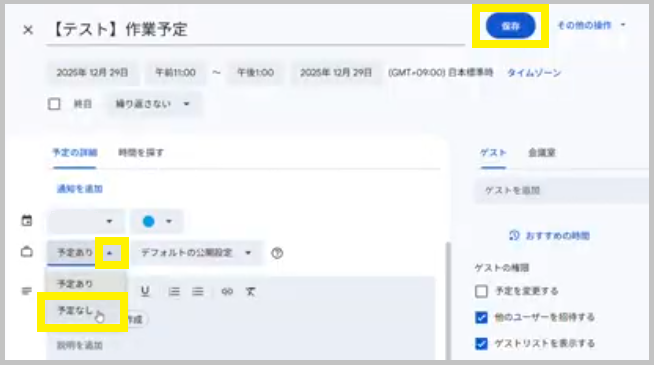Select end time 午後1:00
Screen dimensions: 654x365
click(x=255, y=73)
